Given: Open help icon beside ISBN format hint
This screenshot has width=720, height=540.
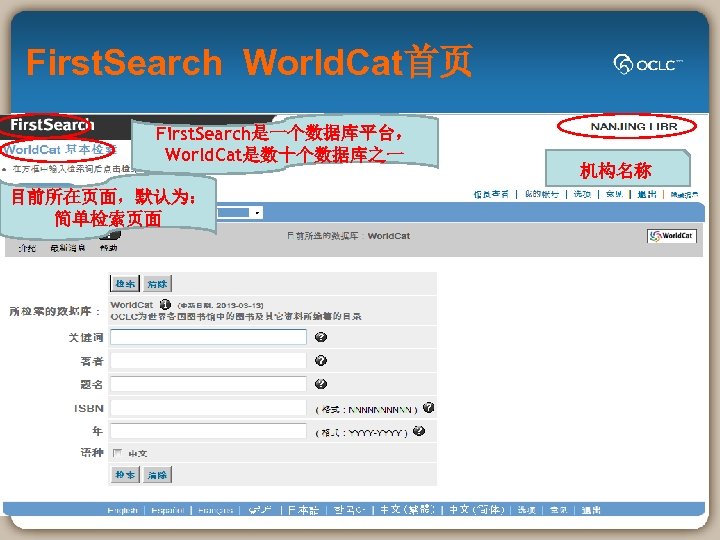Looking at the screenshot, I should tap(428, 407).
